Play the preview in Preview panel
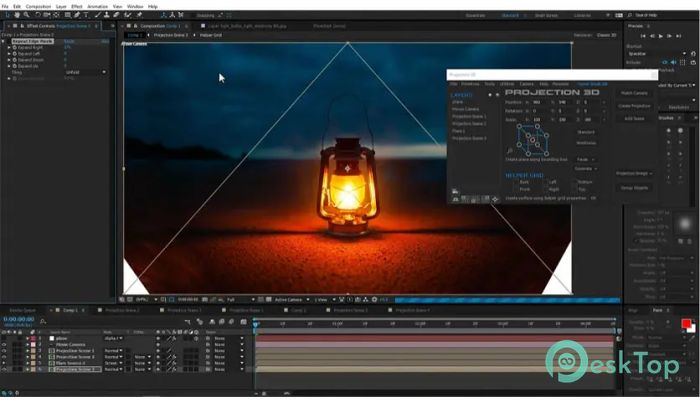700x400 pixels. click(x=661, y=36)
